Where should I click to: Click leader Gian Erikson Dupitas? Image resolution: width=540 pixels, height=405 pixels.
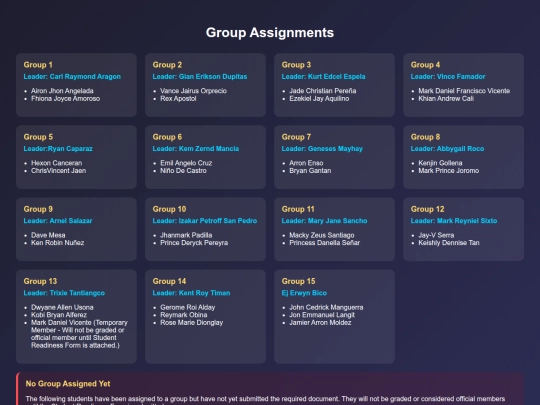click(x=213, y=76)
